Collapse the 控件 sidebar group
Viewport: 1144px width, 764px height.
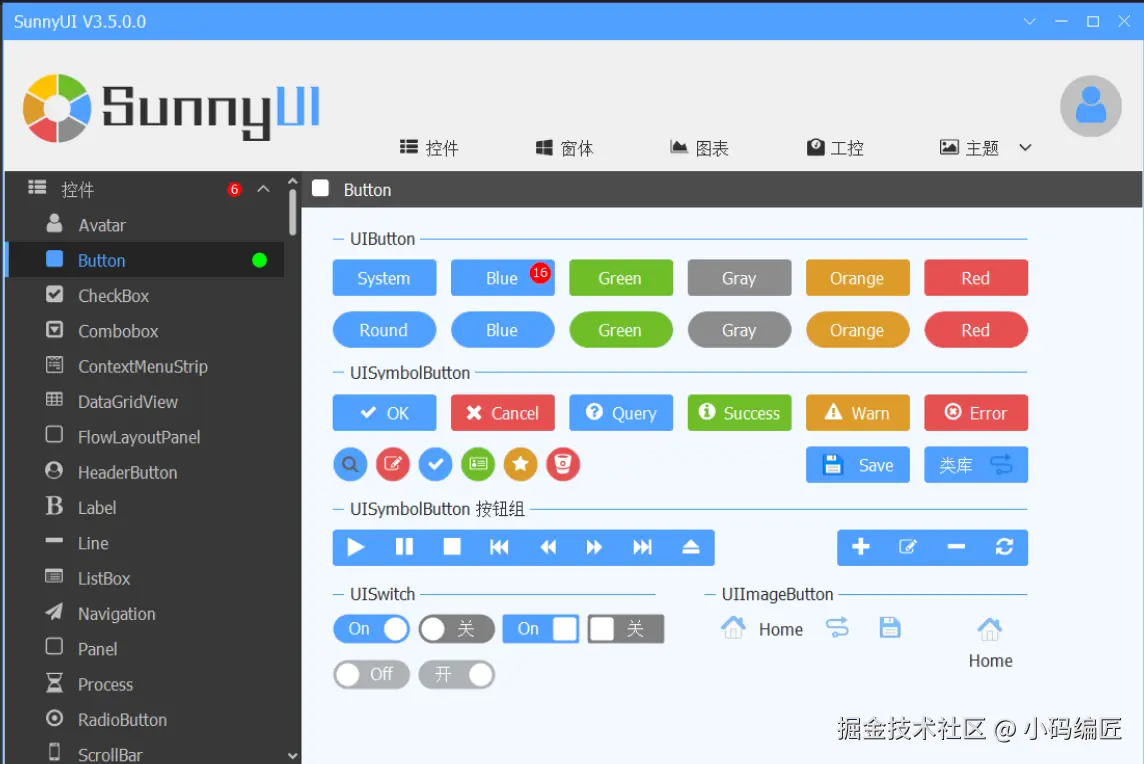coord(263,189)
